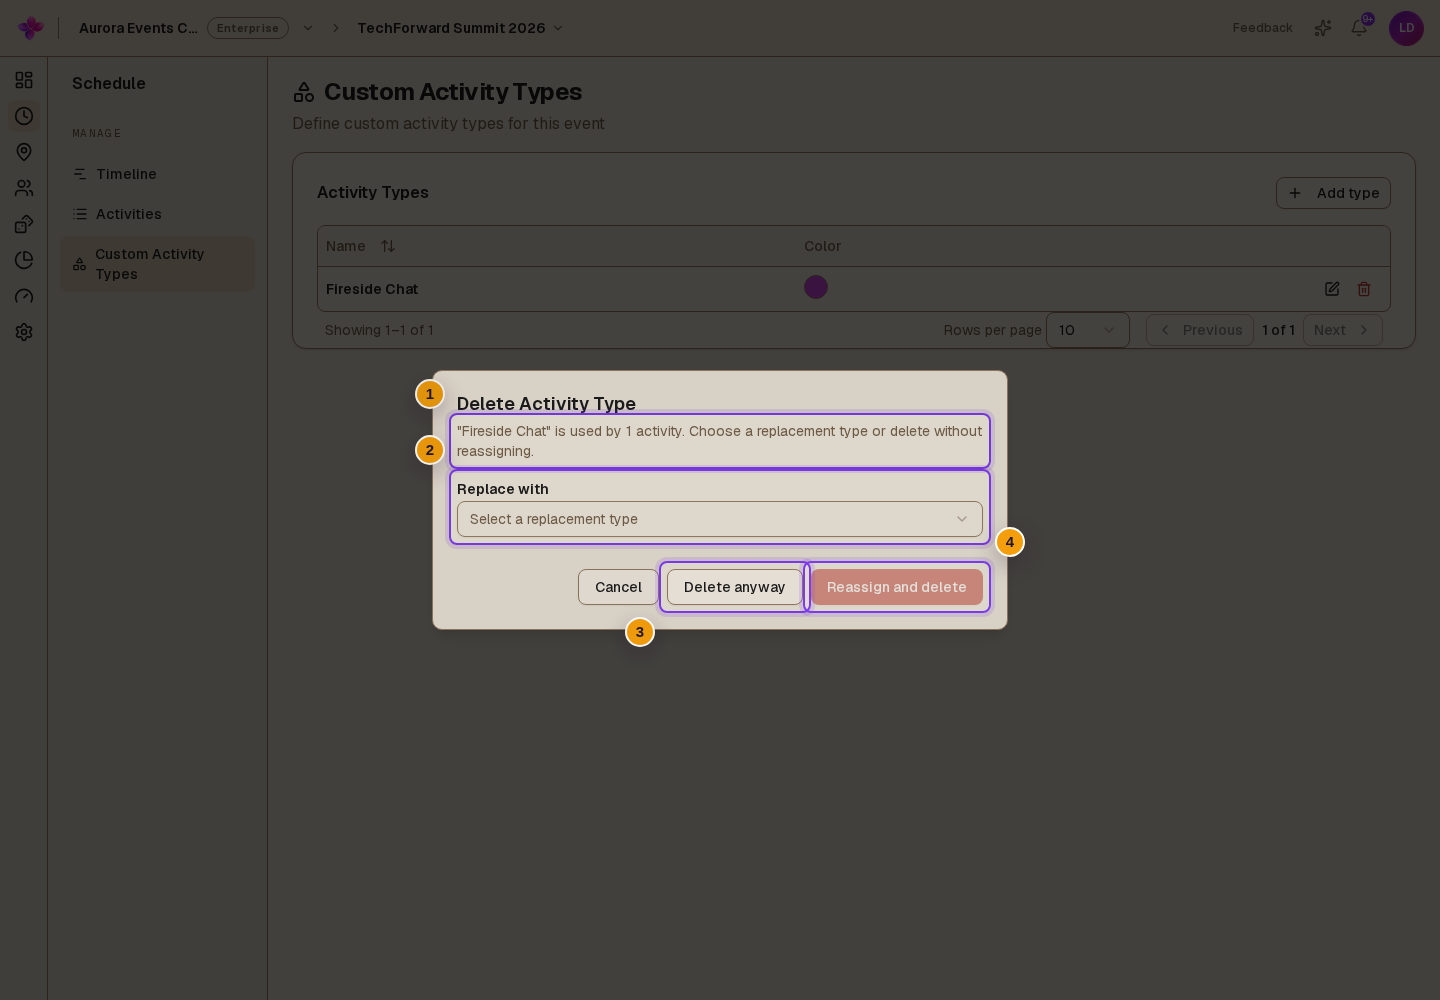Open the Feedback link
Image resolution: width=1440 pixels, height=1000 pixels.
point(1262,28)
